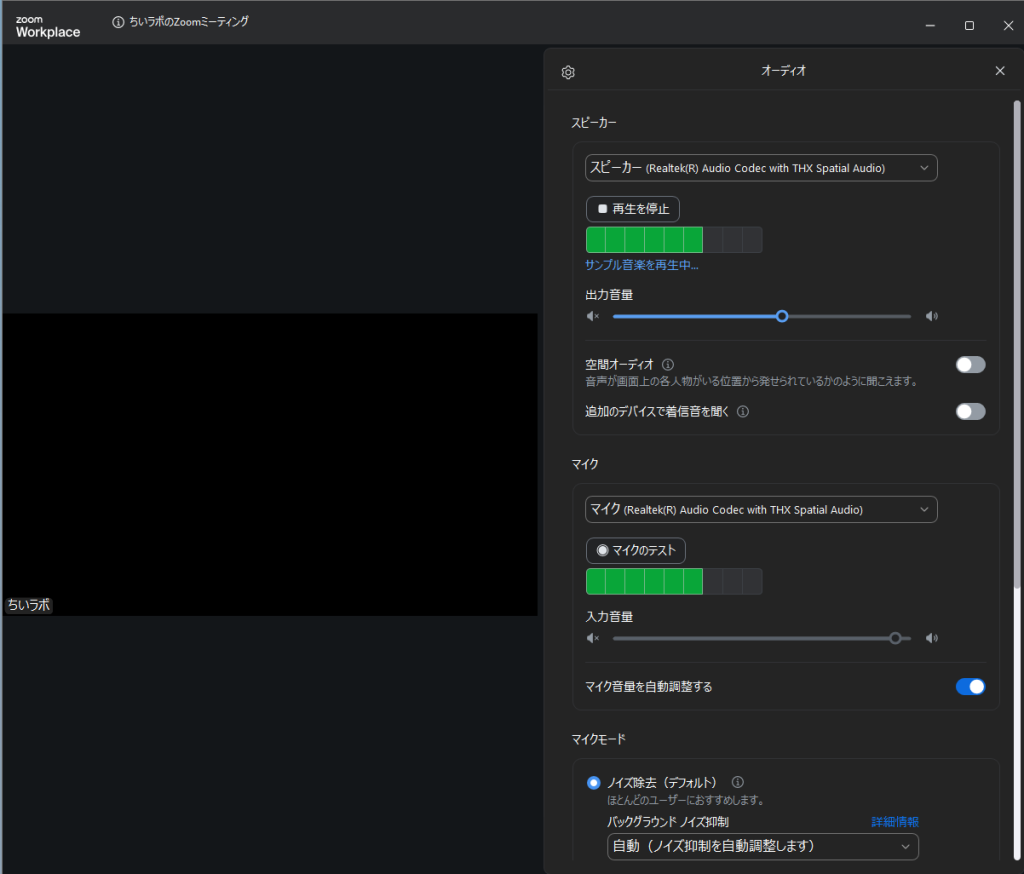Maximize the Zoom window
The image size is (1024, 874).
(x=969, y=25)
